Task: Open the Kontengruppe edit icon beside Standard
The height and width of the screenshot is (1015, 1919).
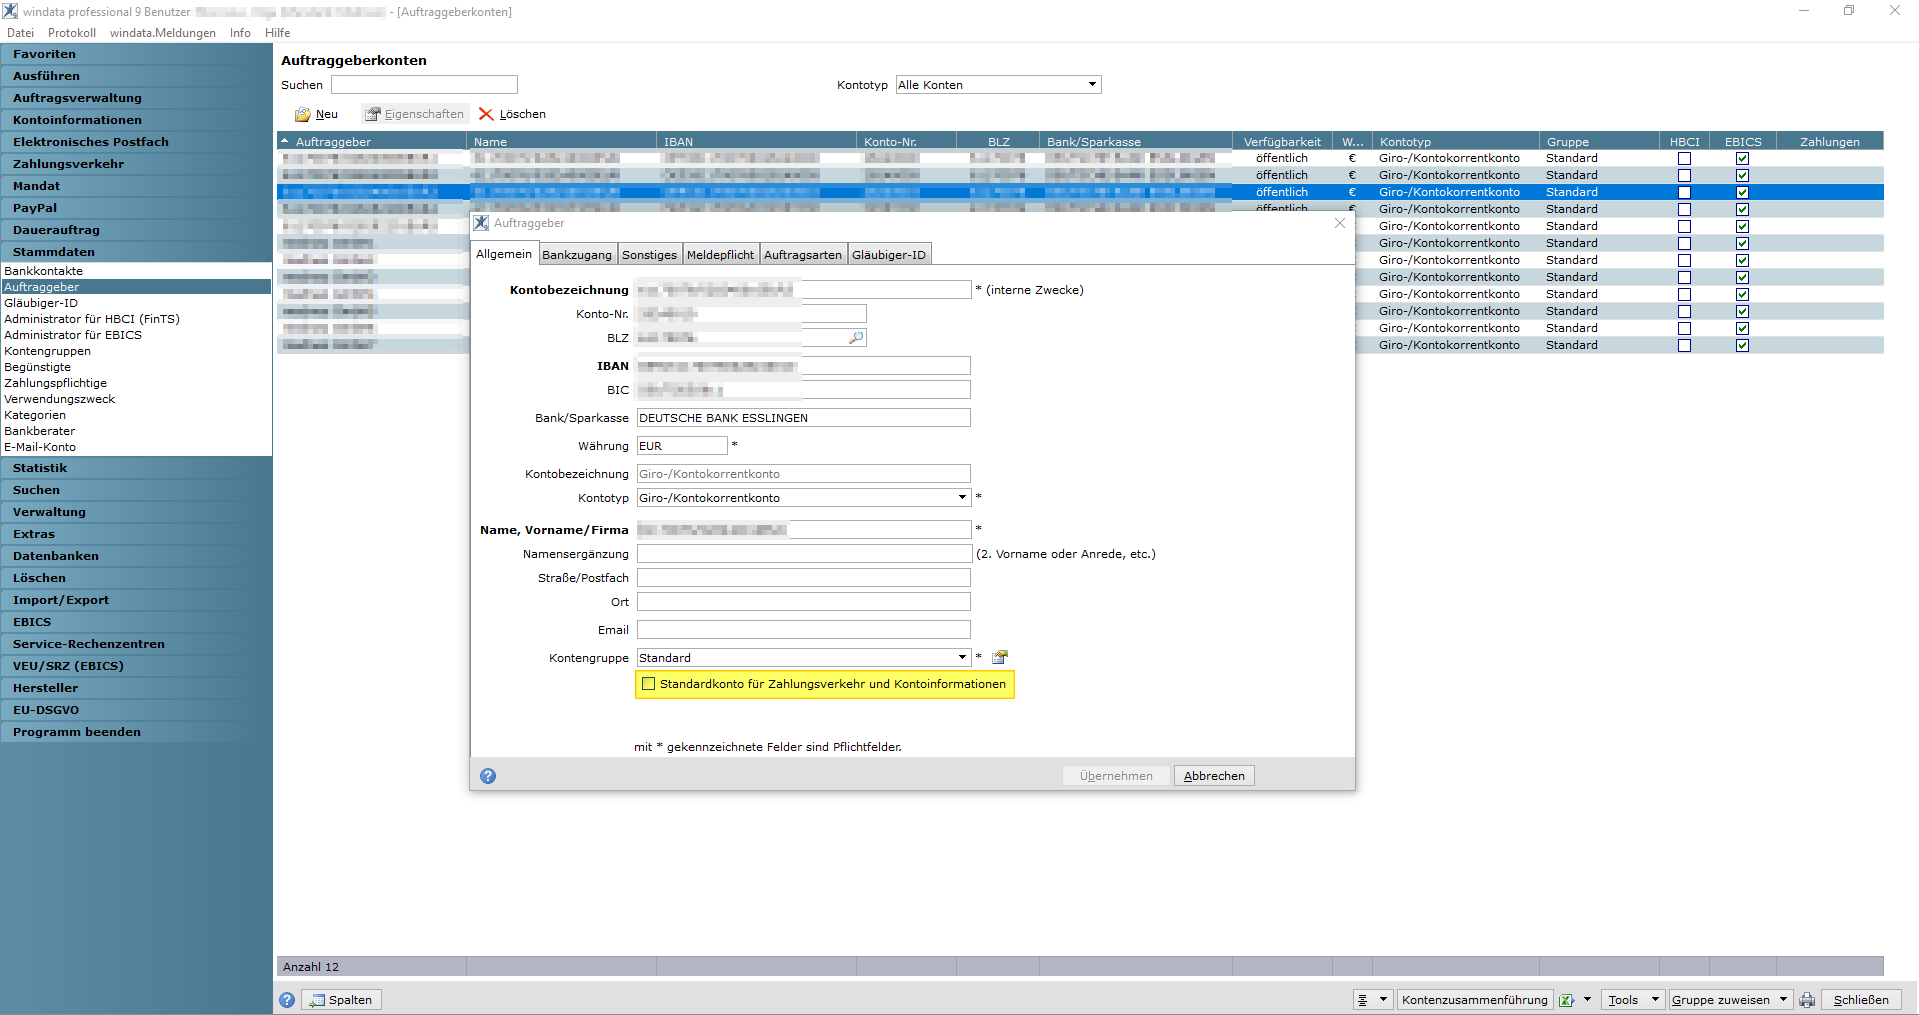Action: [999, 657]
